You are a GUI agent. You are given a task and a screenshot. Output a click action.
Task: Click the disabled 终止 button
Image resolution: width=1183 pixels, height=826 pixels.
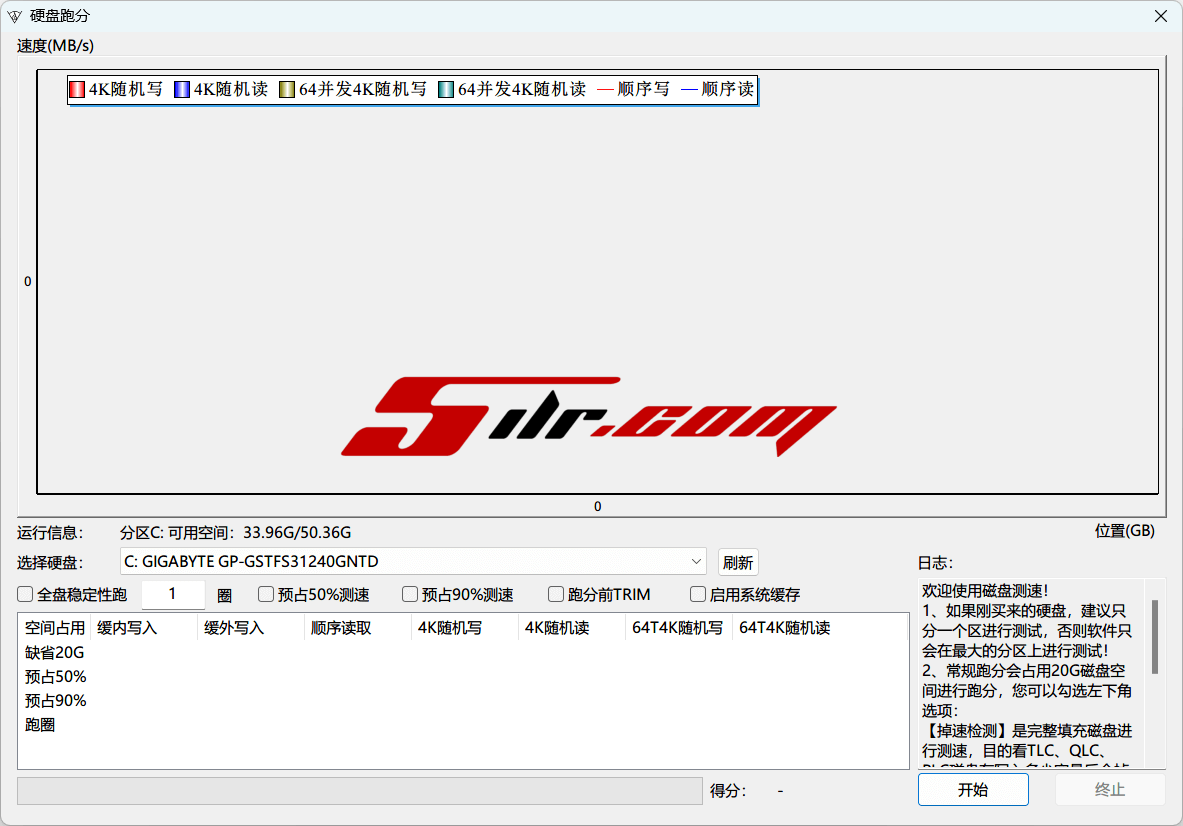coord(1109,790)
